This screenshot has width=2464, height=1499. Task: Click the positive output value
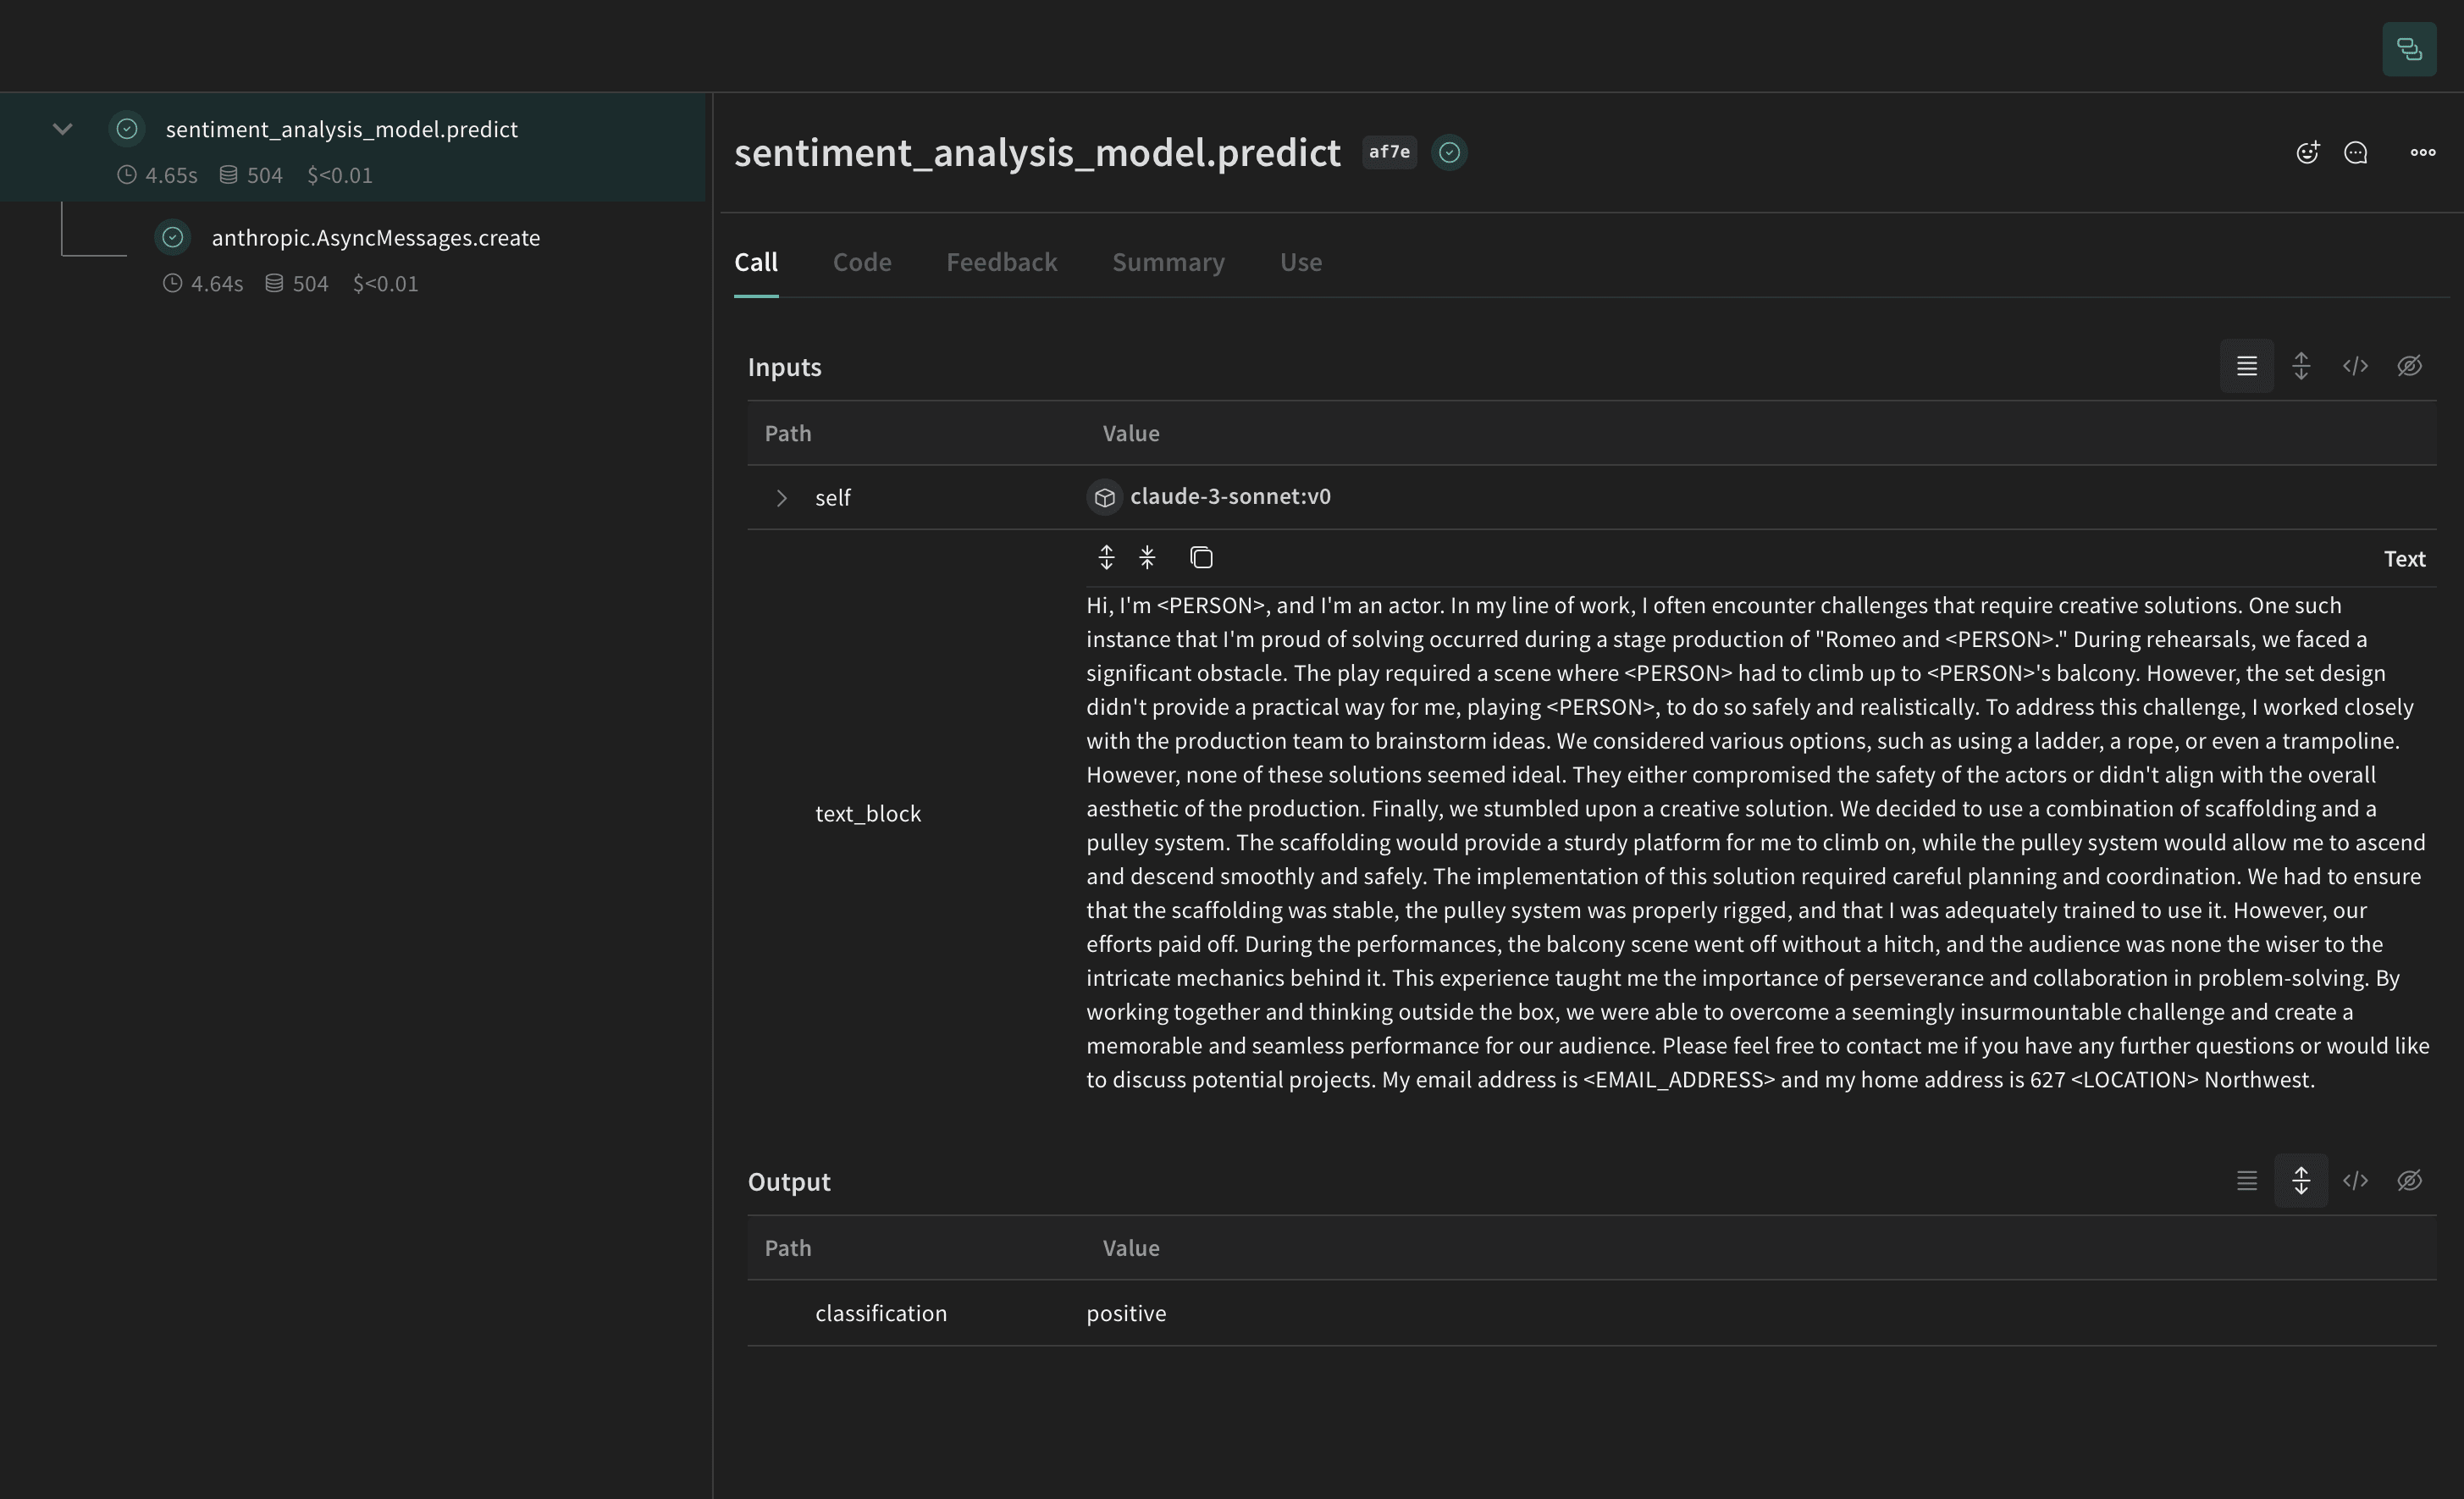pyautogui.click(x=1126, y=1313)
